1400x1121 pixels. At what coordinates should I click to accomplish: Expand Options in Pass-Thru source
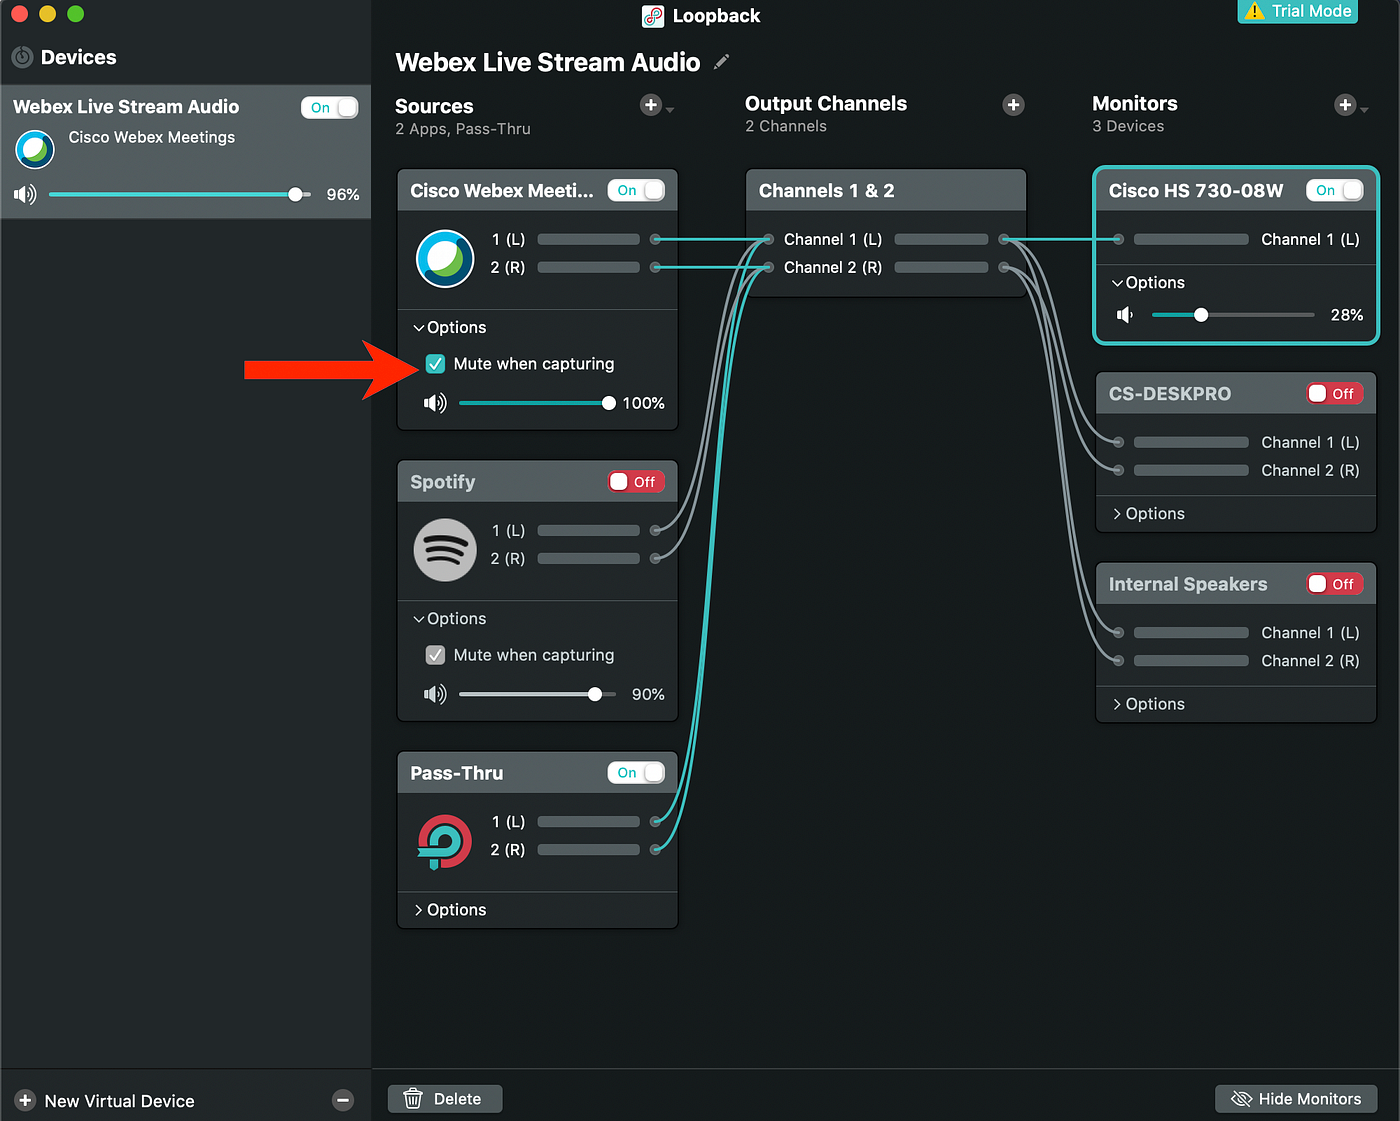[449, 910]
